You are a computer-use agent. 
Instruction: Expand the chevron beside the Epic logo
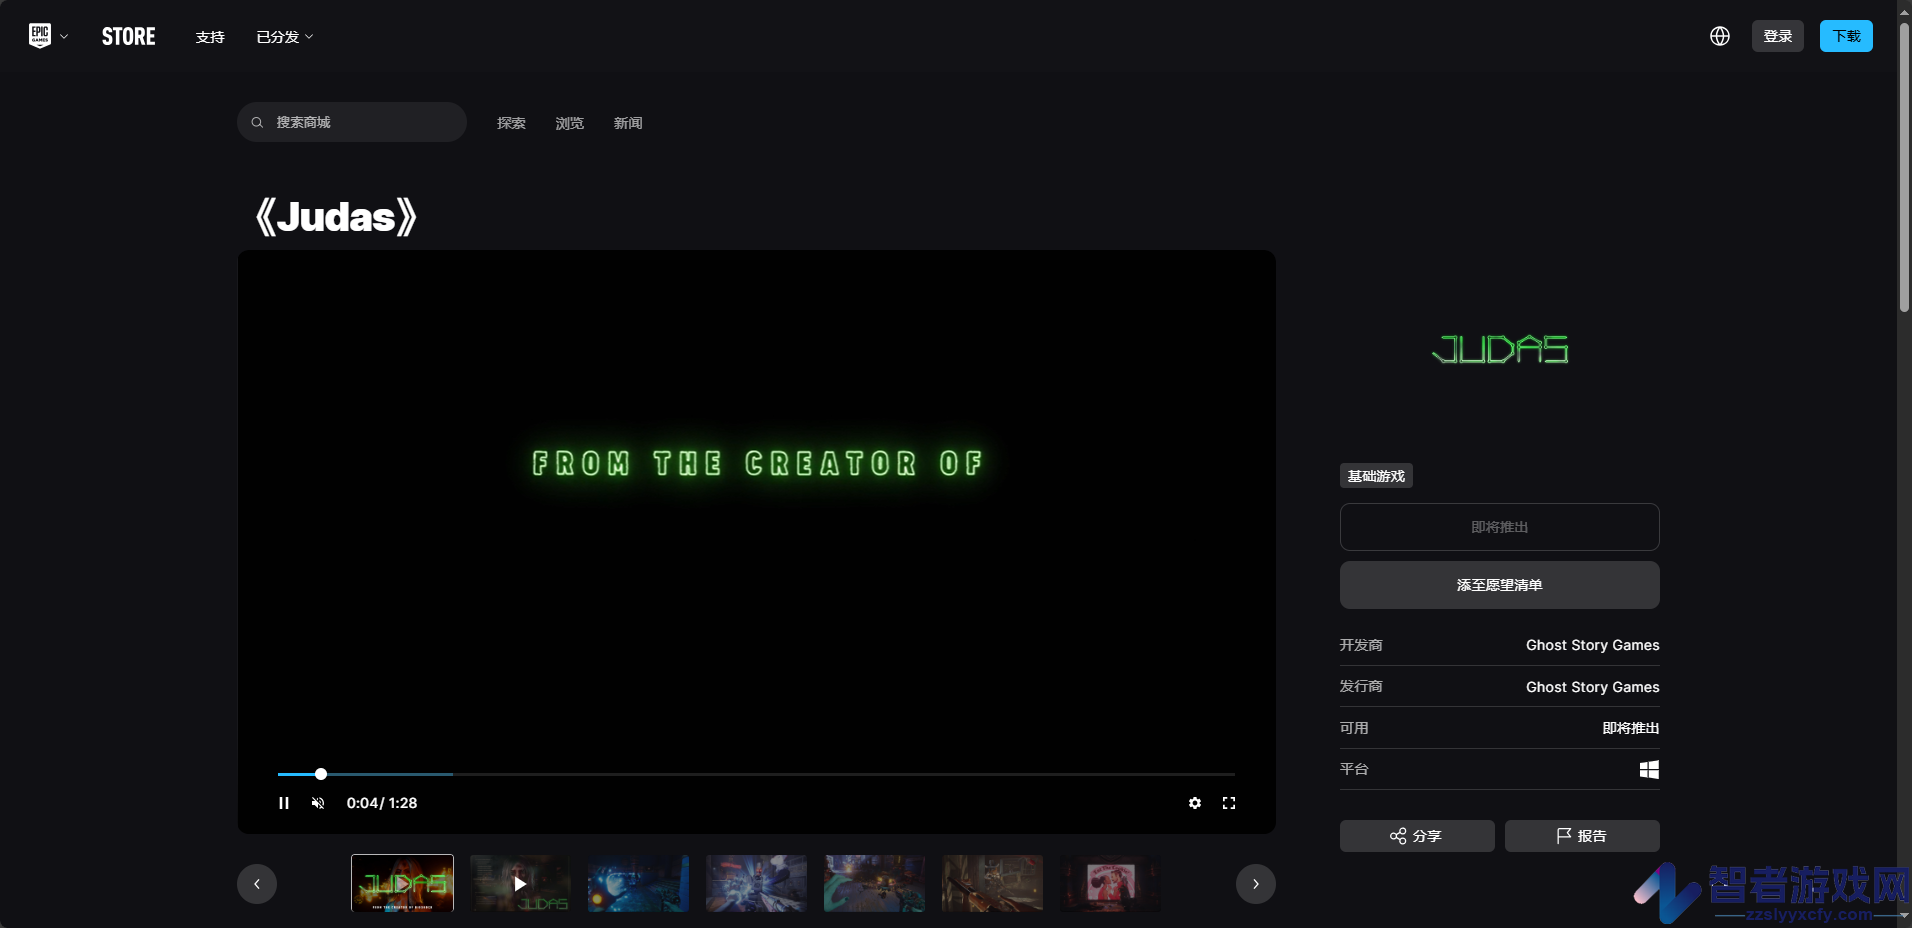pos(64,37)
